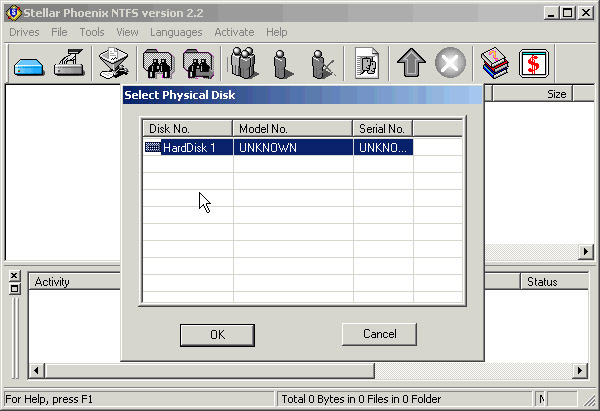
Task: Click the funnel file filter toolbar icon
Action: pyautogui.click(x=114, y=63)
